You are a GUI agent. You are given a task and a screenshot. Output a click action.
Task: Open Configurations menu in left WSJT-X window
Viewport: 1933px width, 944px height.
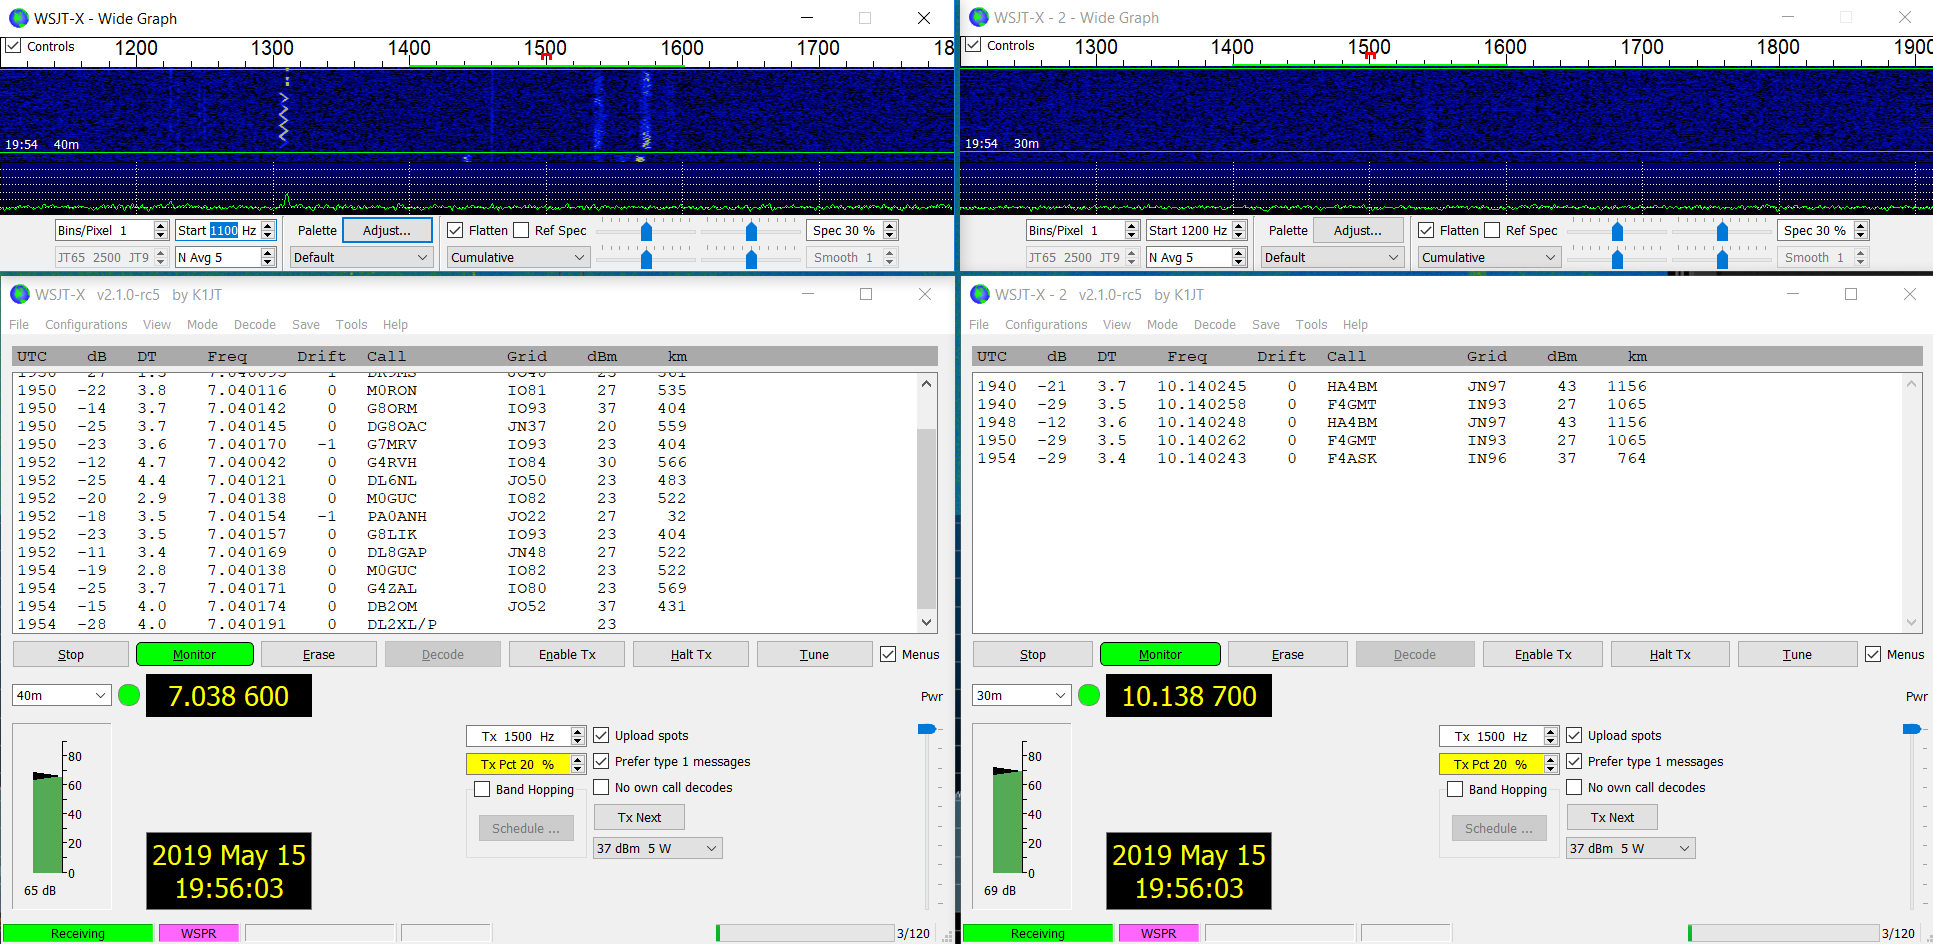pyautogui.click(x=86, y=324)
